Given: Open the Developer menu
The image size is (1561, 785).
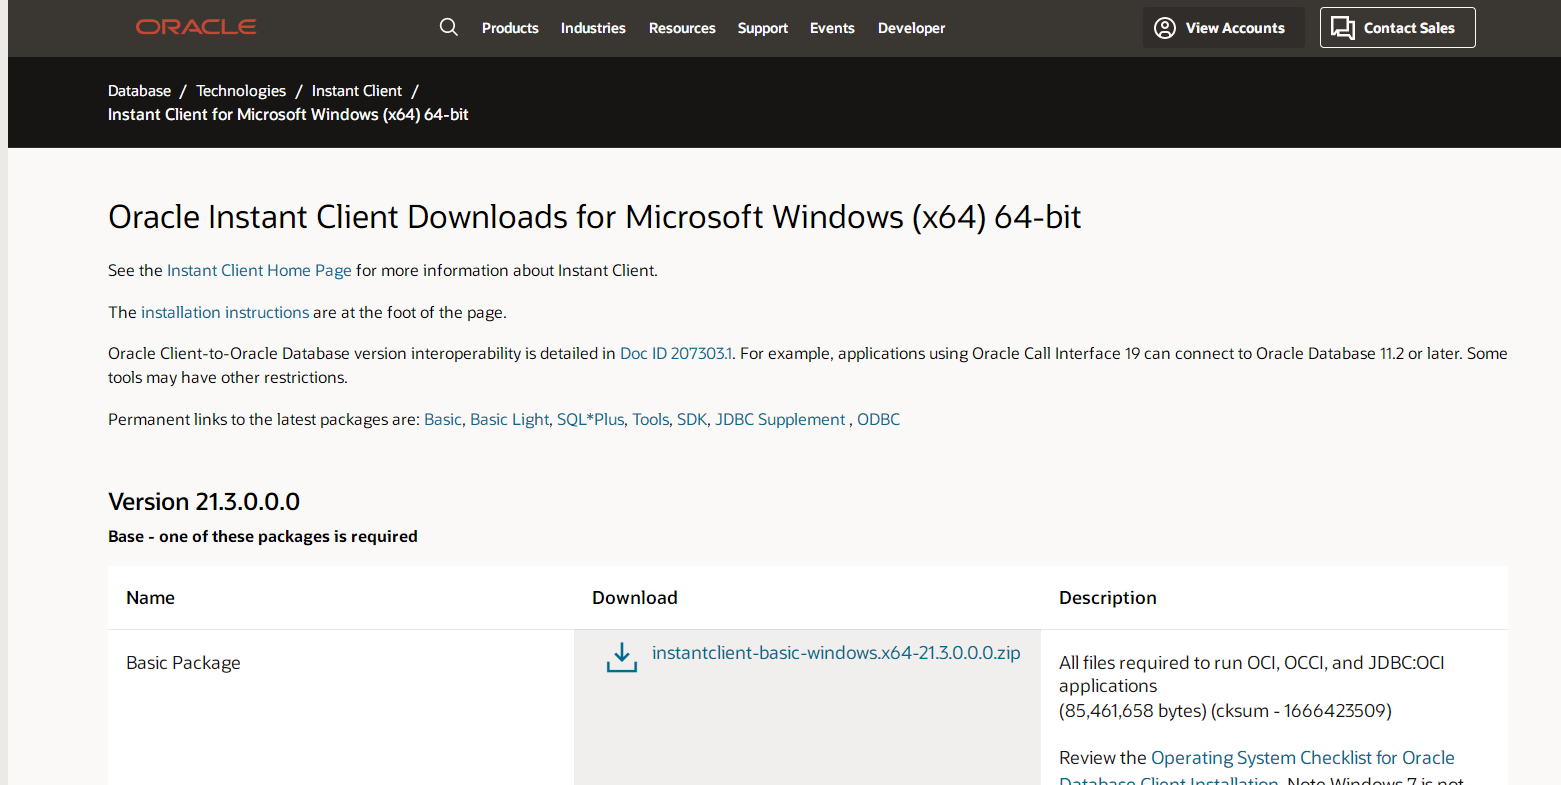Looking at the screenshot, I should point(911,28).
